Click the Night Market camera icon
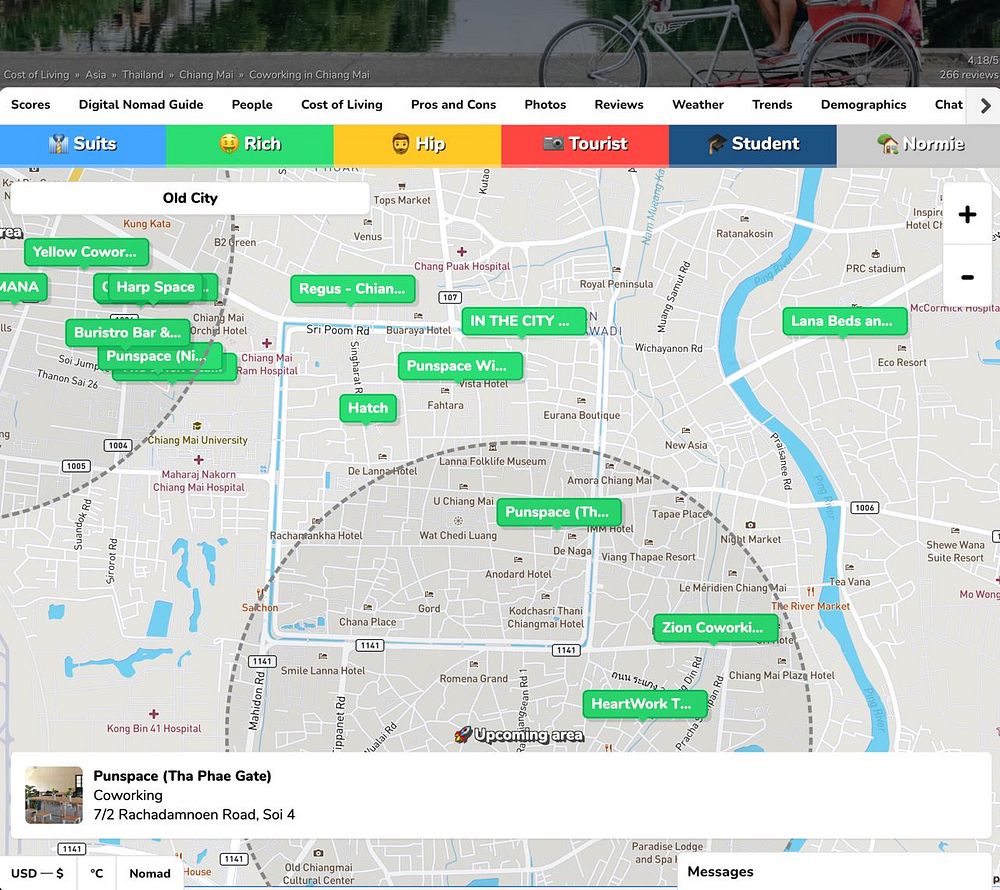1000x890 pixels. pos(750,525)
